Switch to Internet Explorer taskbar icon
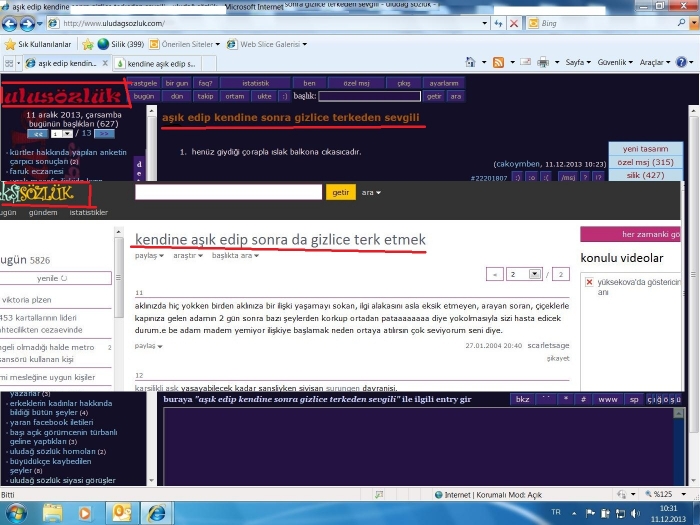The width and height of the screenshot is (700, 525). coord(156,513)
